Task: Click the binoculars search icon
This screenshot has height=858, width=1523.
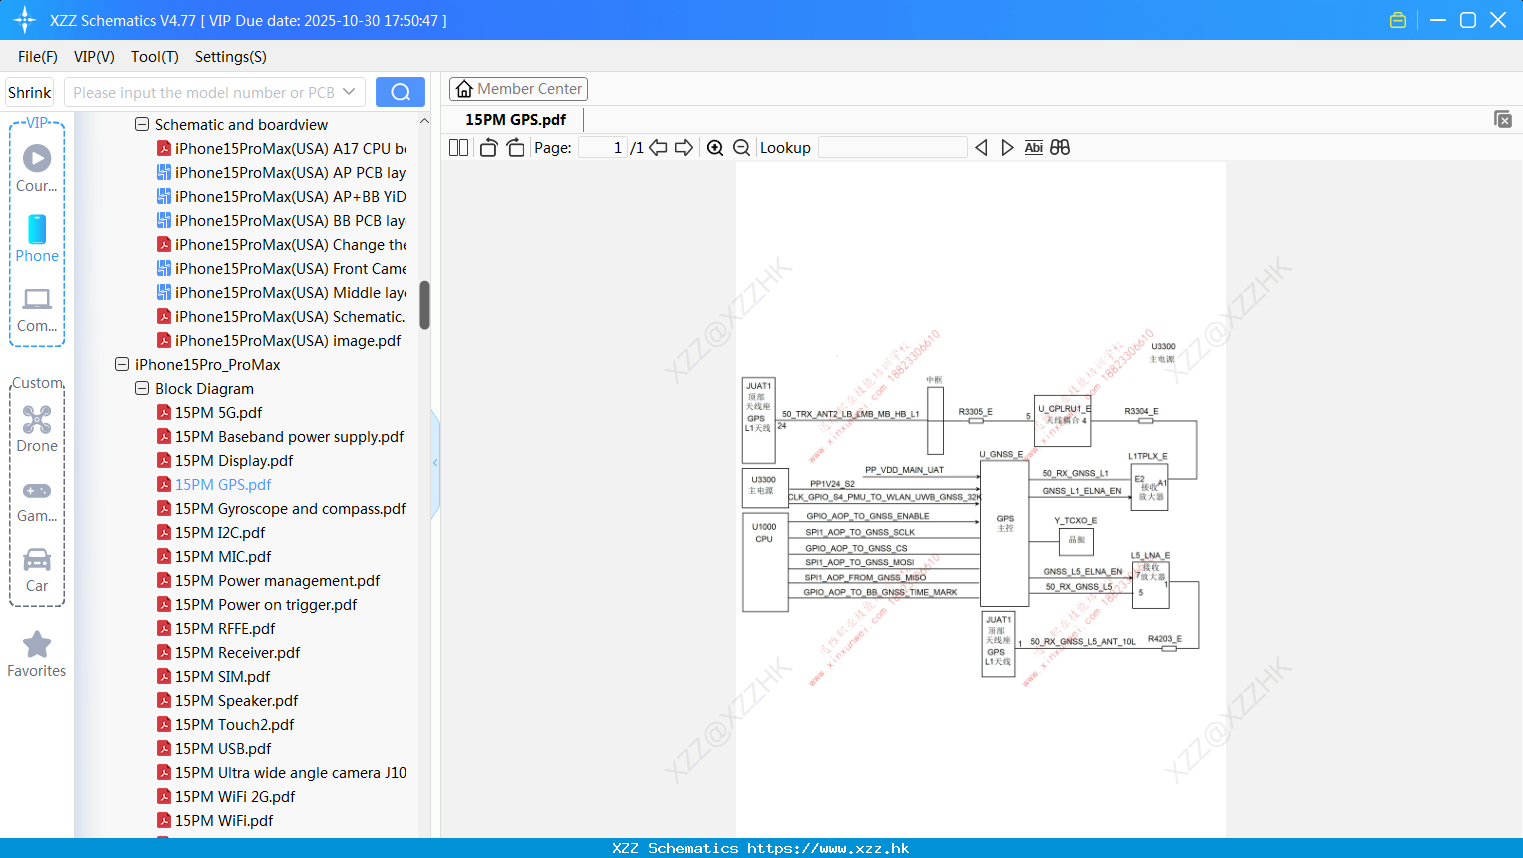Action: (1060, 147)
